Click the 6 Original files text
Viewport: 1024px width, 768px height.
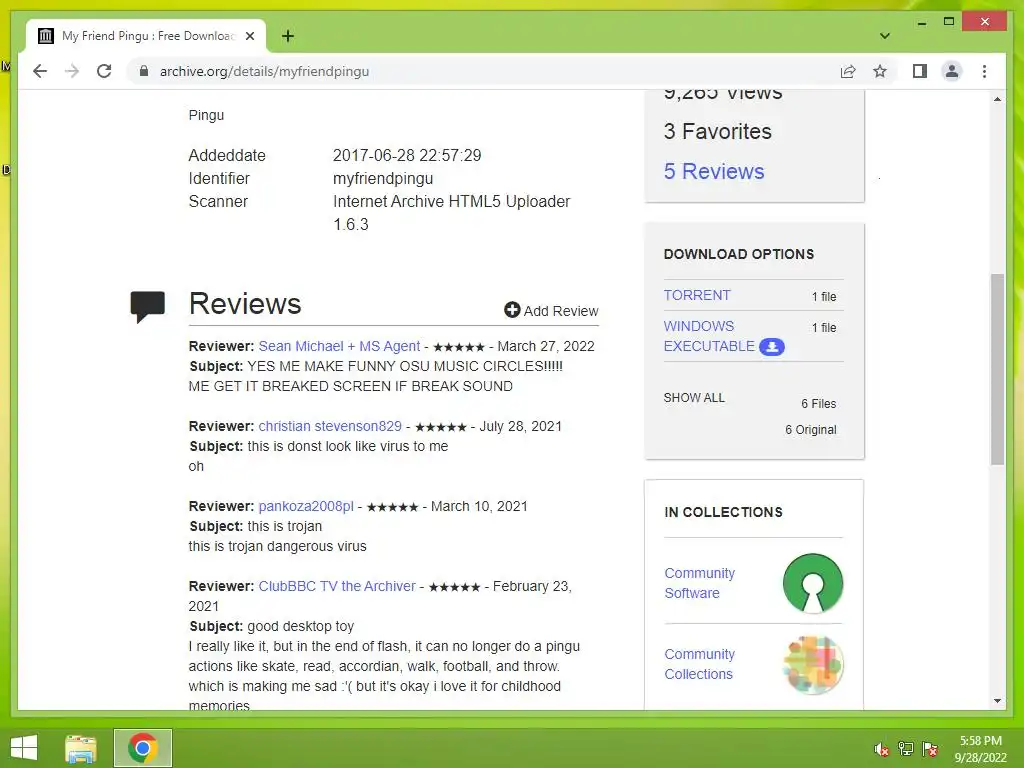(x=810, y=430)
